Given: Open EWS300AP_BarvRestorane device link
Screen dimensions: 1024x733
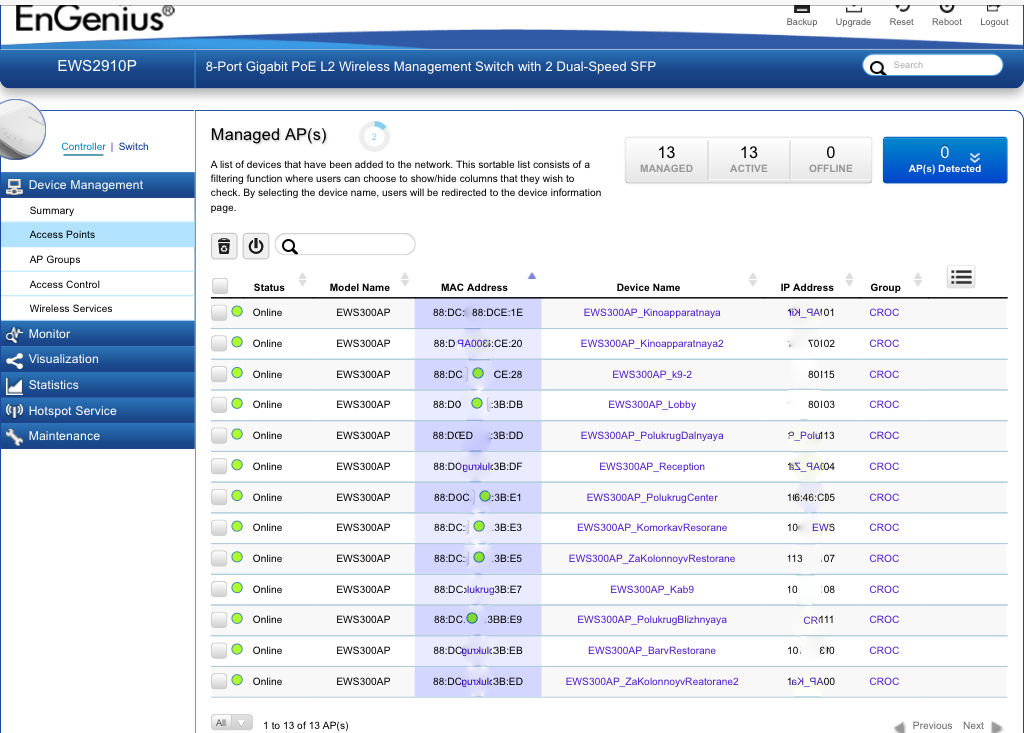Looking at the screenshot, I should (652, 651).
